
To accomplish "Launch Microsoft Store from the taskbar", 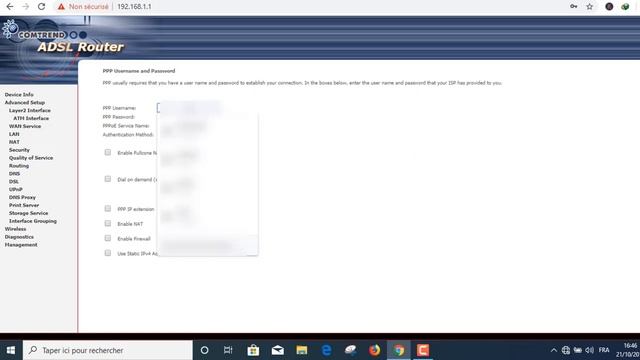I will pyautogui.click(x=253, y=350).
